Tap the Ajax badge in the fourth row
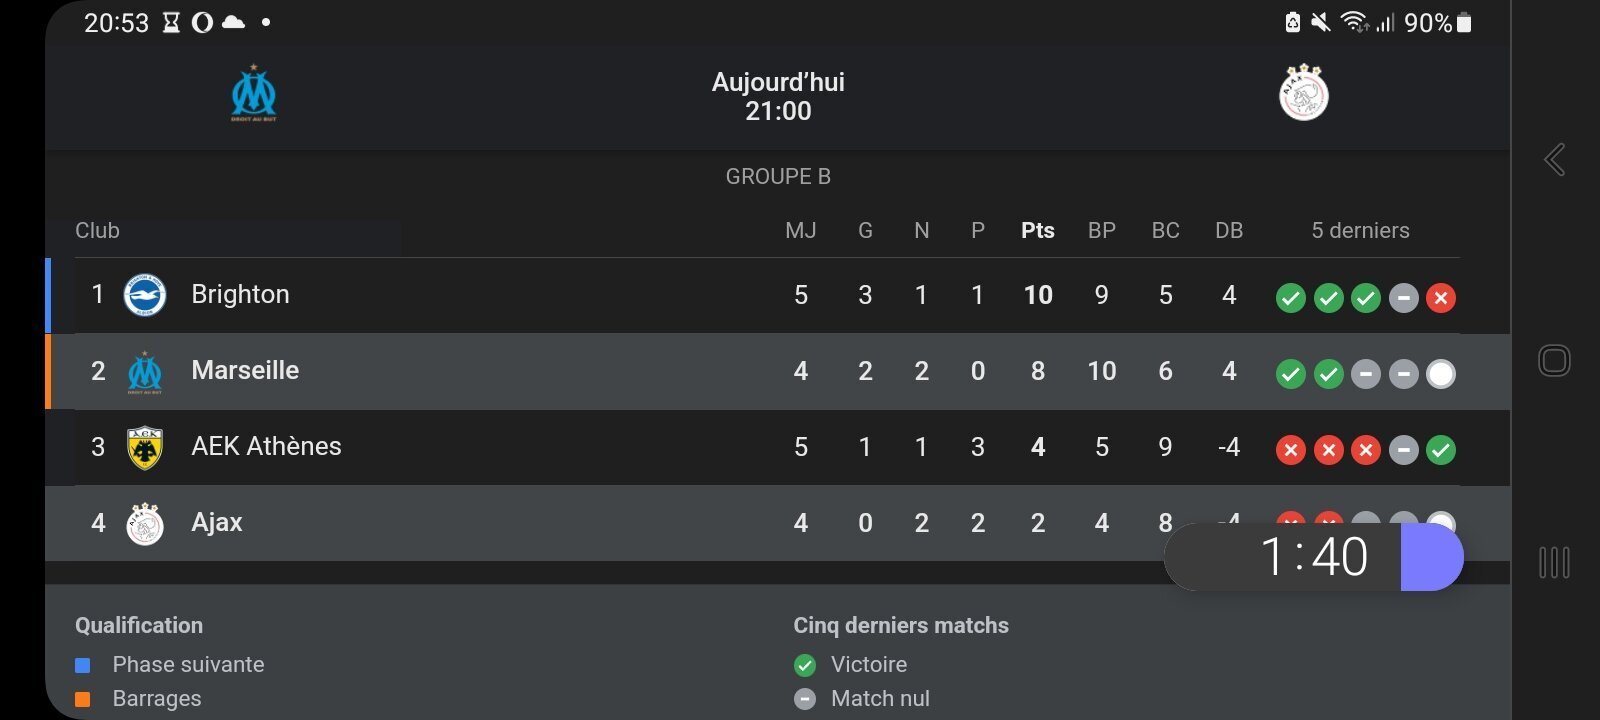This screenshot has height=720, width=1600. (145, 523)
